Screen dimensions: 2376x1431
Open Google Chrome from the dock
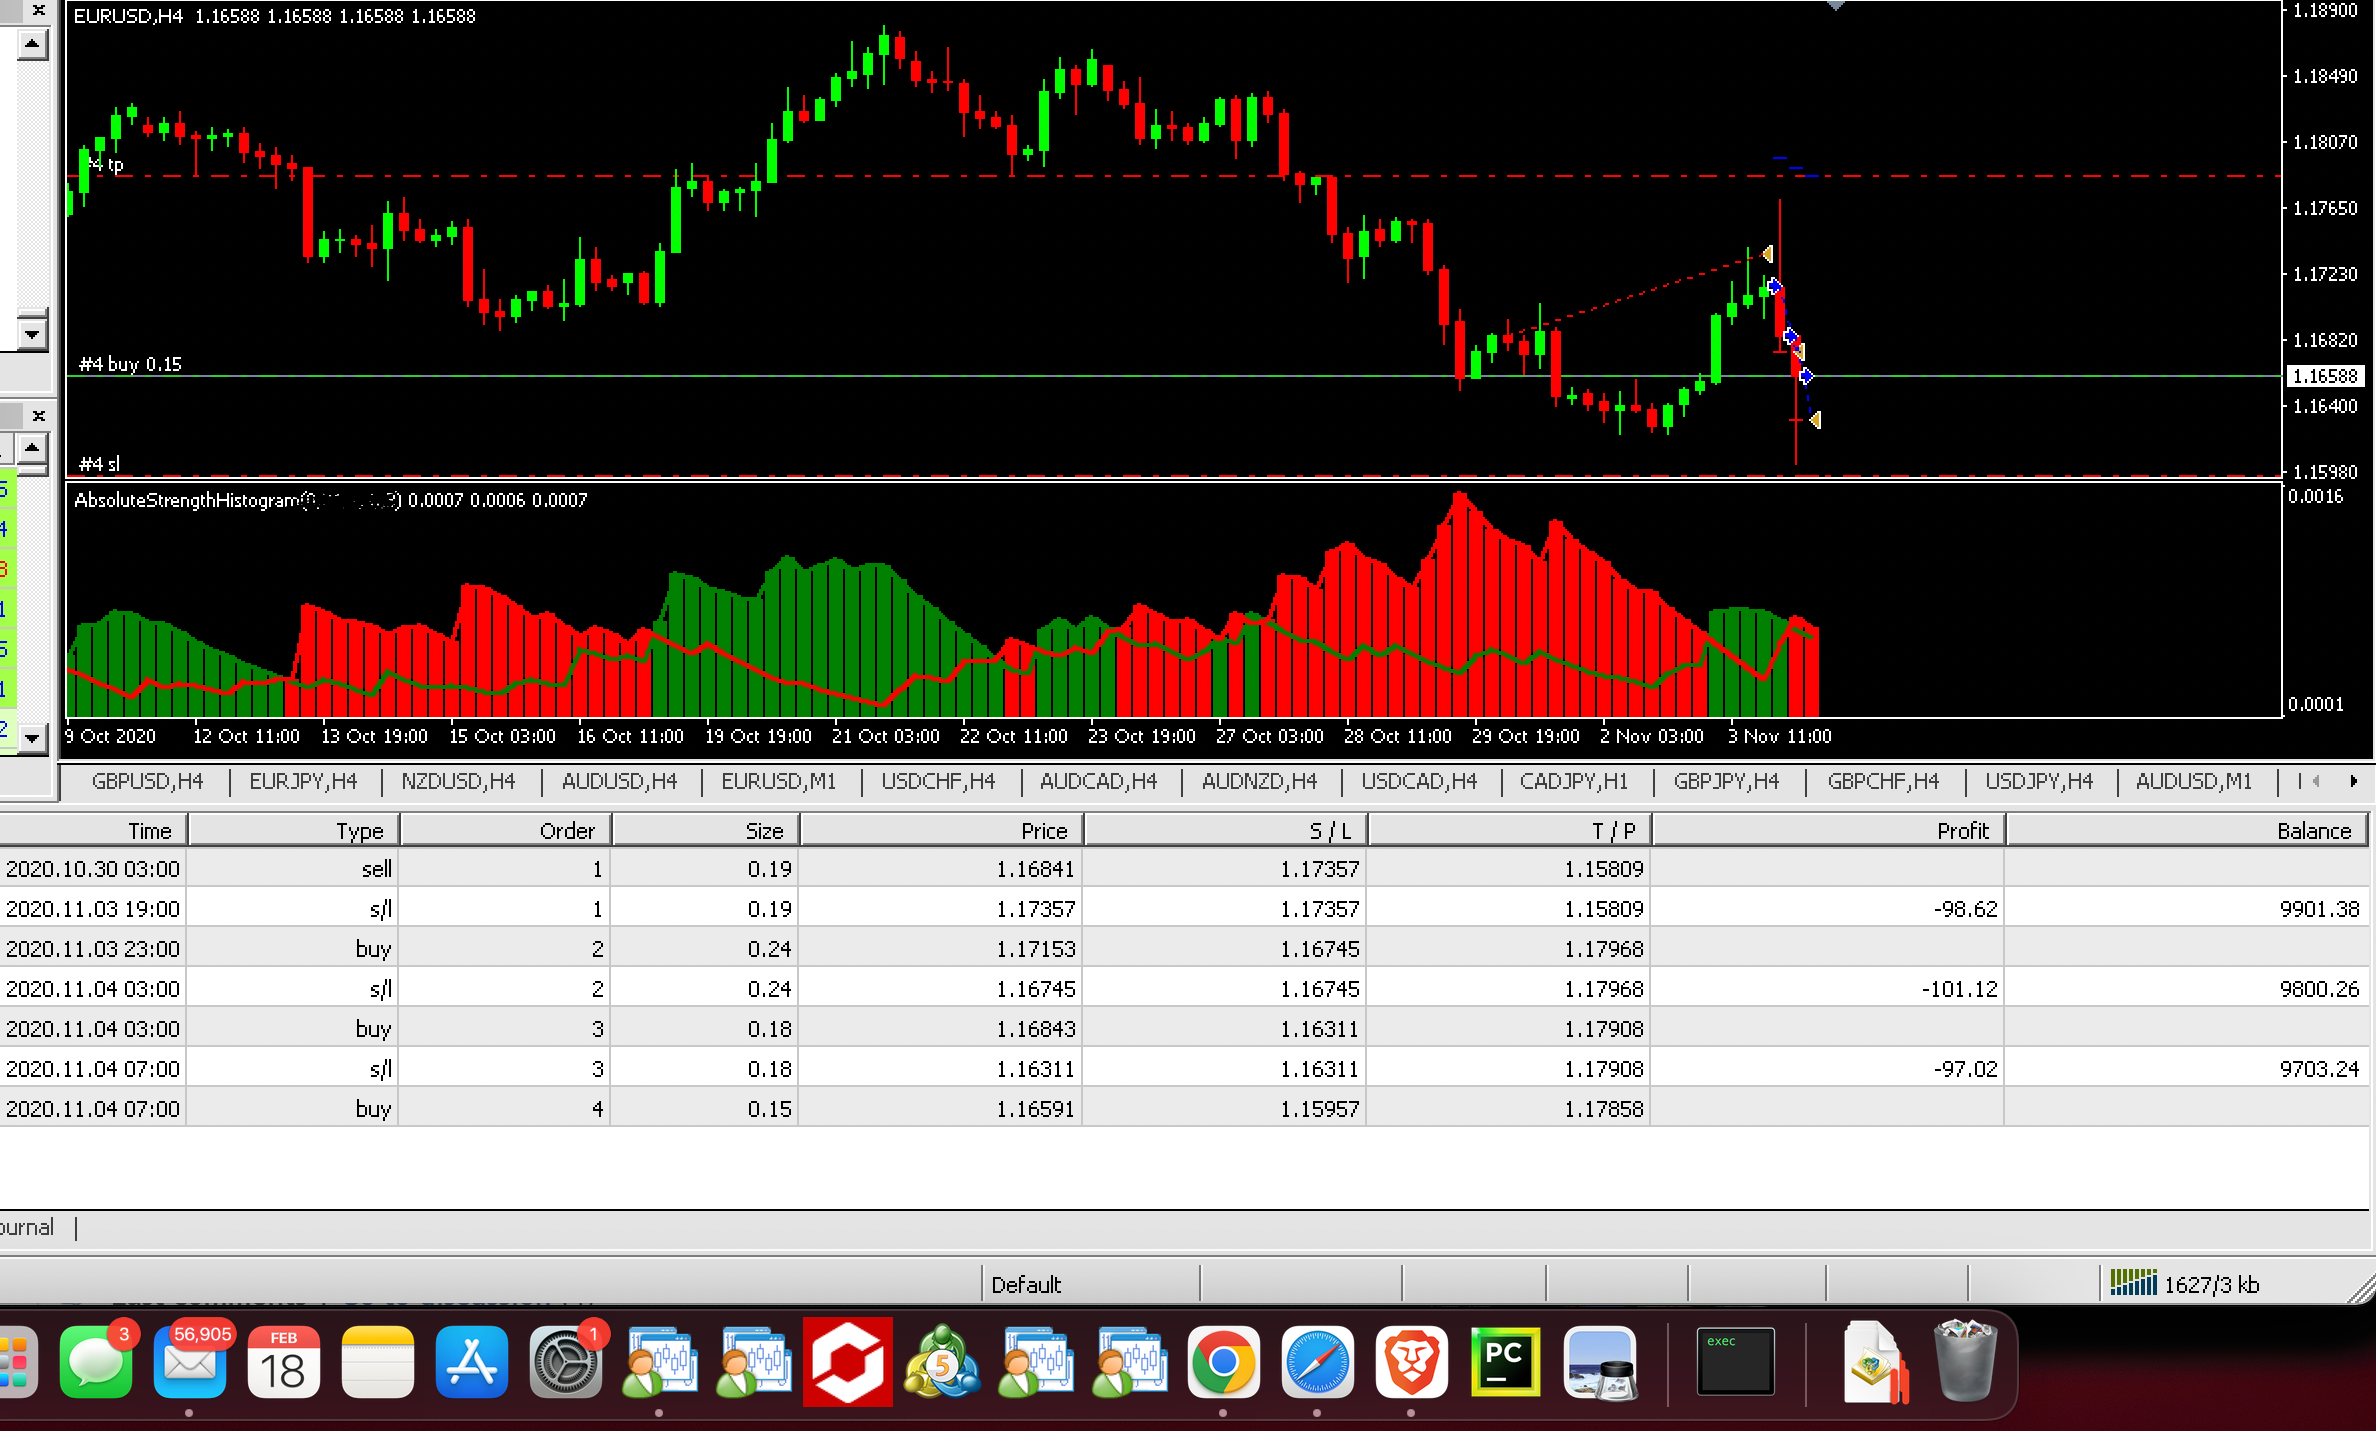coord(1224,1363)
